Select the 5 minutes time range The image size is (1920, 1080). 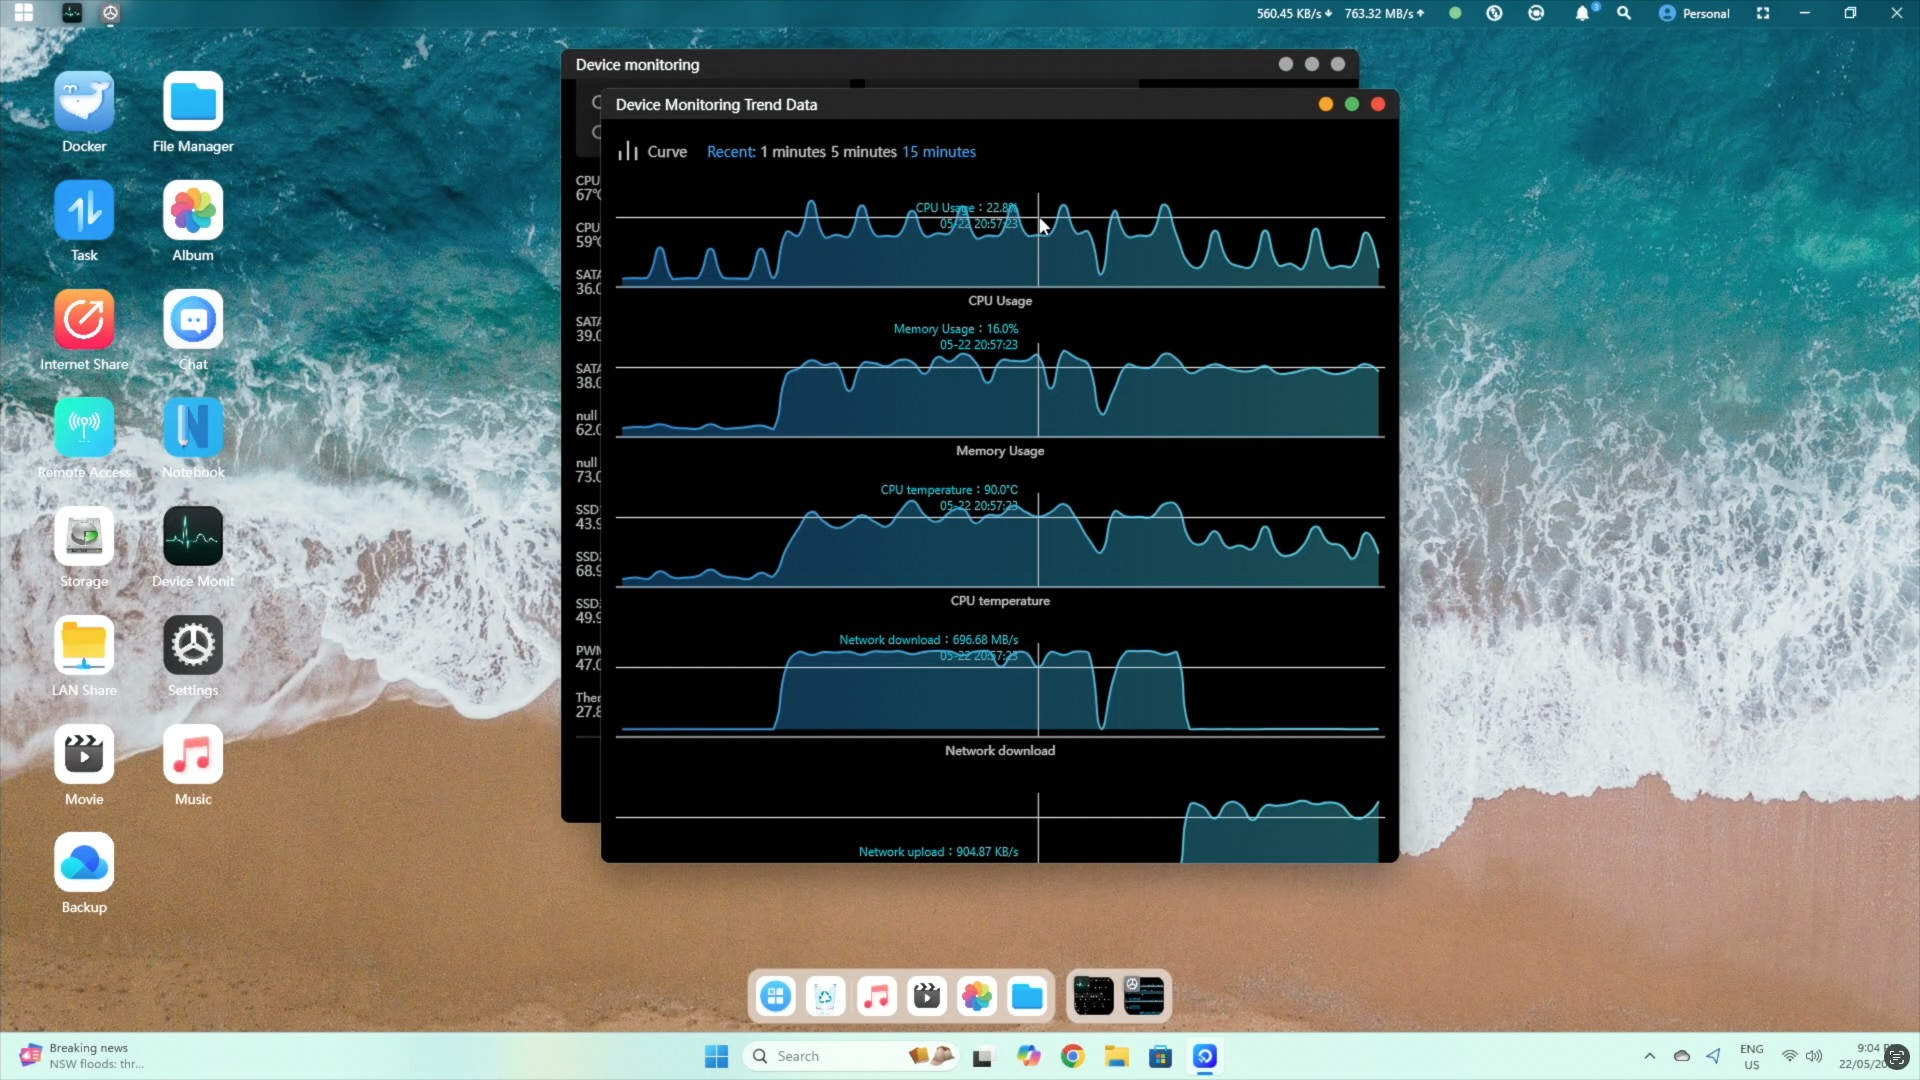coord(863,152)
